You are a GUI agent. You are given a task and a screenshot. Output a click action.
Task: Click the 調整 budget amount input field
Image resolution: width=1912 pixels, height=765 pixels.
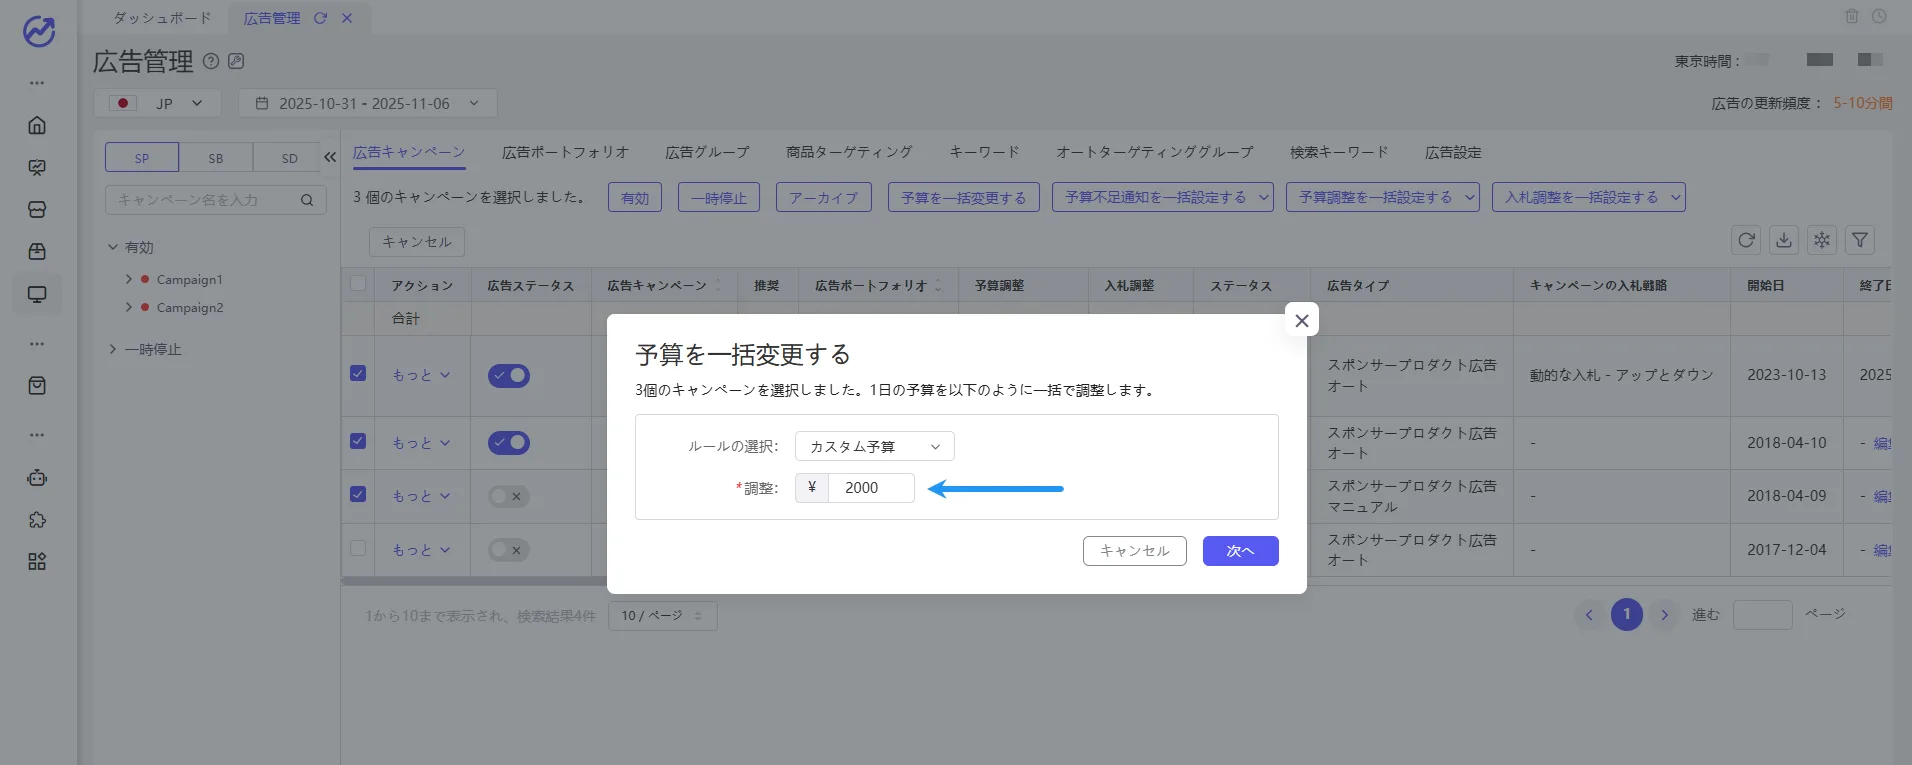(871, 488)
